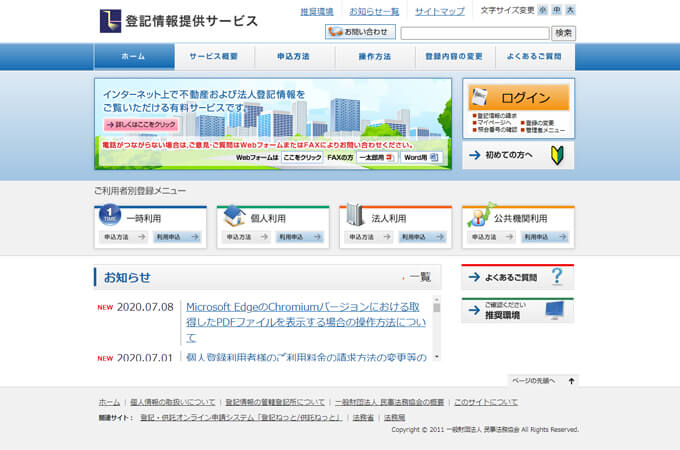Open the 初めての方へ banner
680x450 pixels.
coord(519,155)
